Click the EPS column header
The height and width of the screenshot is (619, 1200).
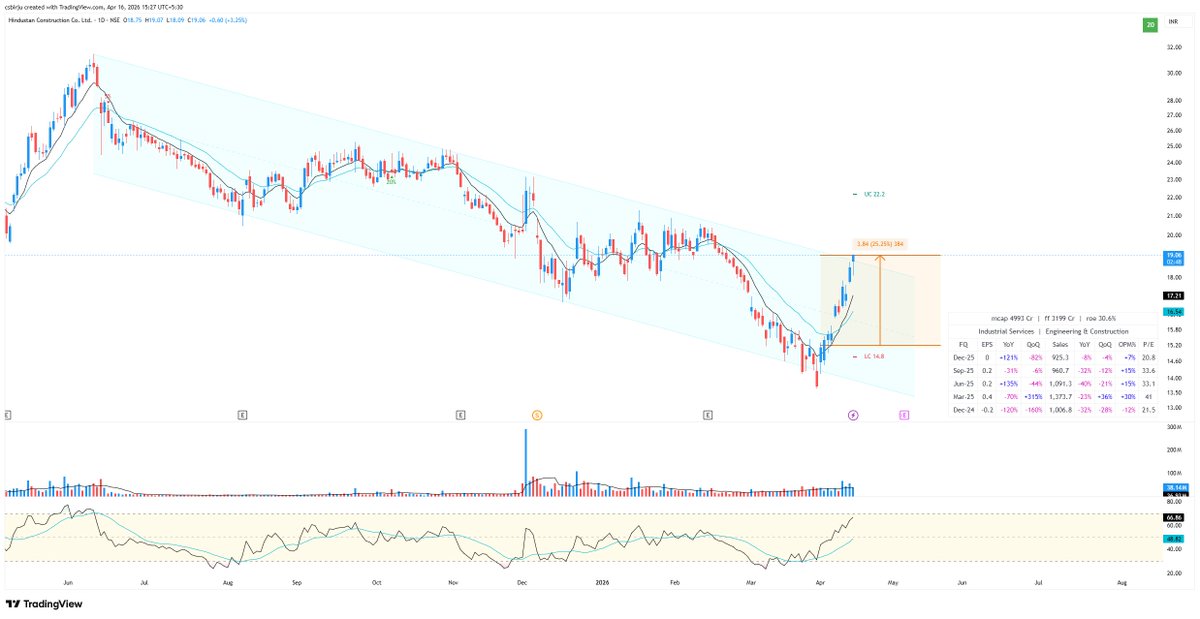pos(987,343)
